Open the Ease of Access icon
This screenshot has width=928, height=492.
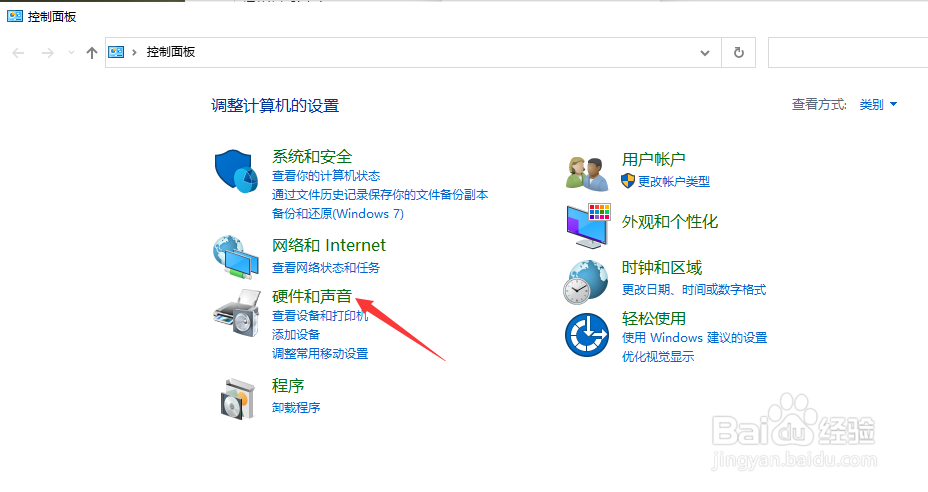[587, 335]
